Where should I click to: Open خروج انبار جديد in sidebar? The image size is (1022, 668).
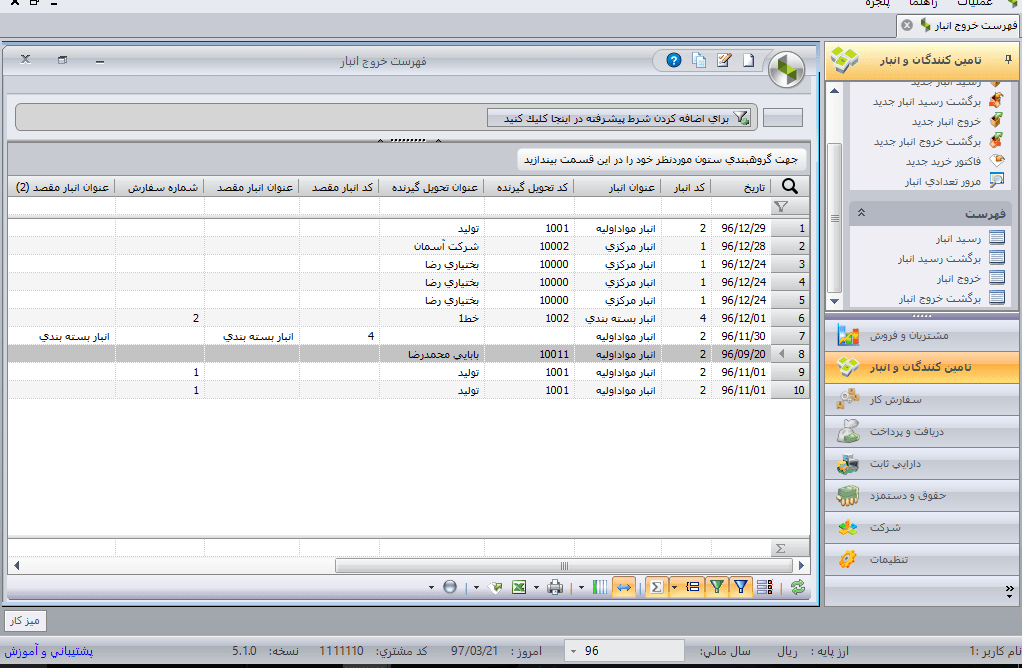coord(946,121)
